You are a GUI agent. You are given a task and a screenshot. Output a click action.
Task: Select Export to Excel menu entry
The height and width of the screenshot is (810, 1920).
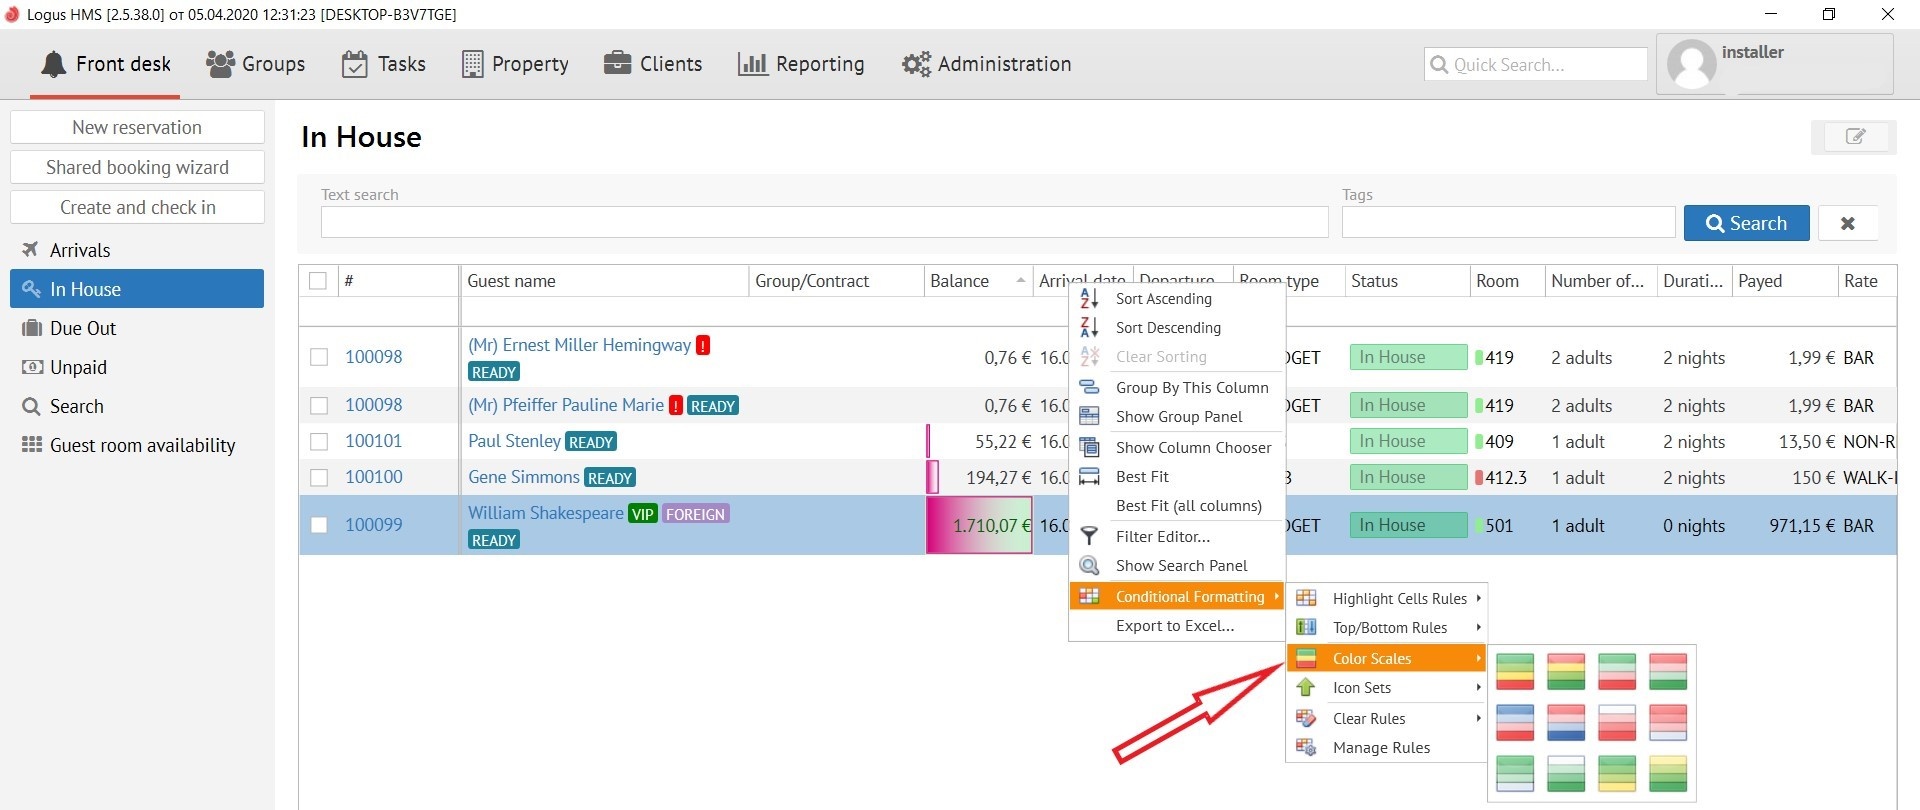1175,626
